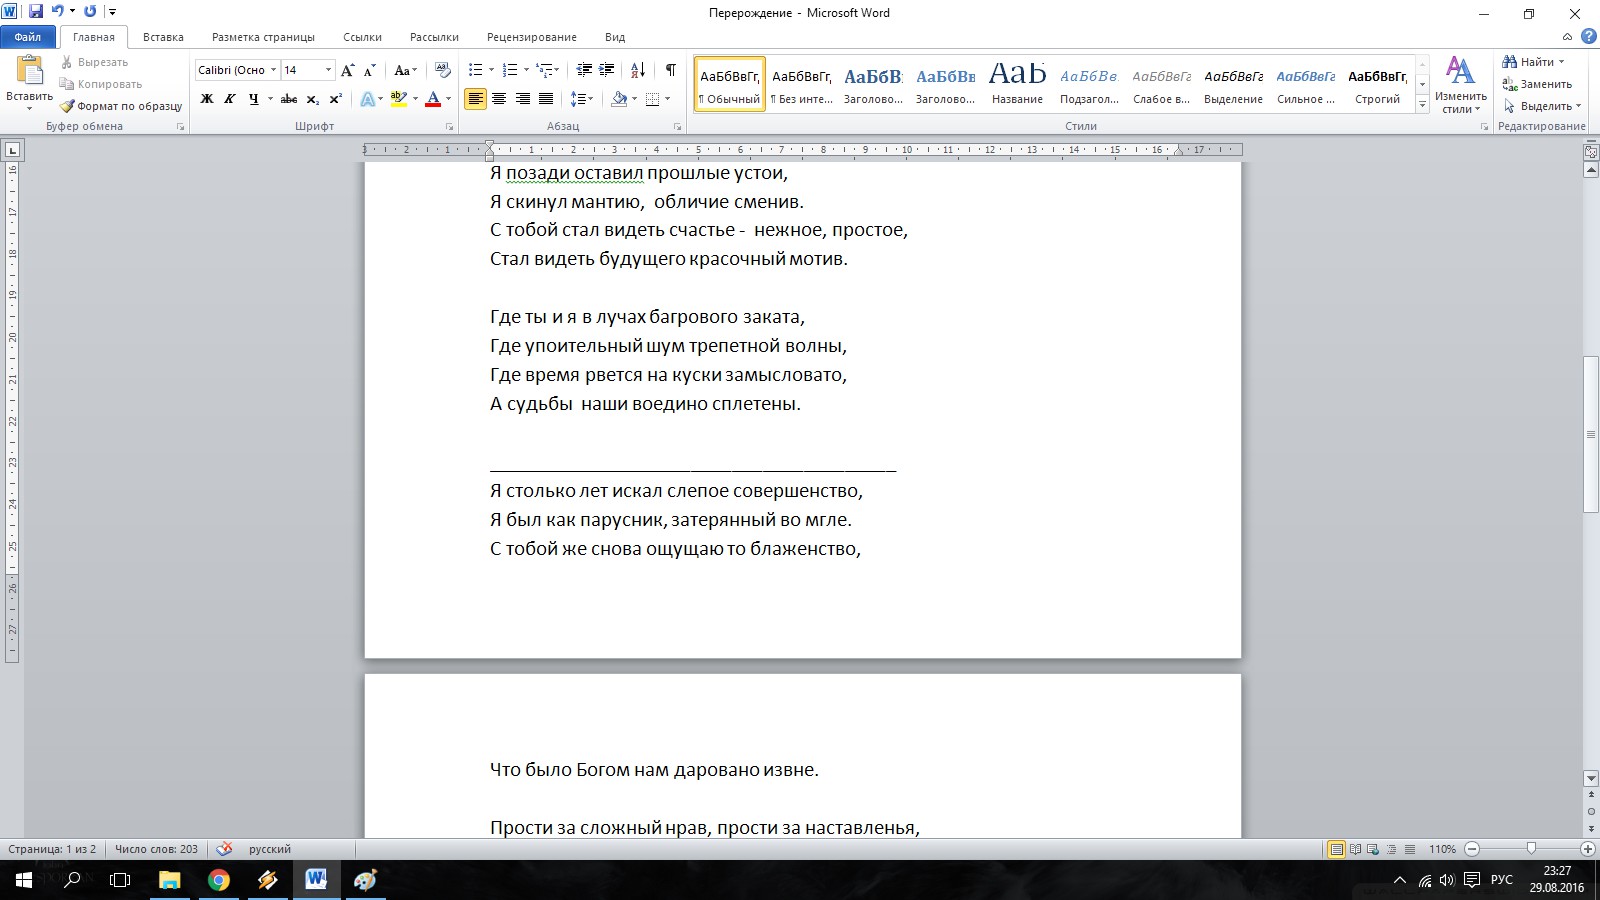This screenshot has width=1600, height=900.
Task: Open the change case Aa dropdown
Action: (405, 70)
